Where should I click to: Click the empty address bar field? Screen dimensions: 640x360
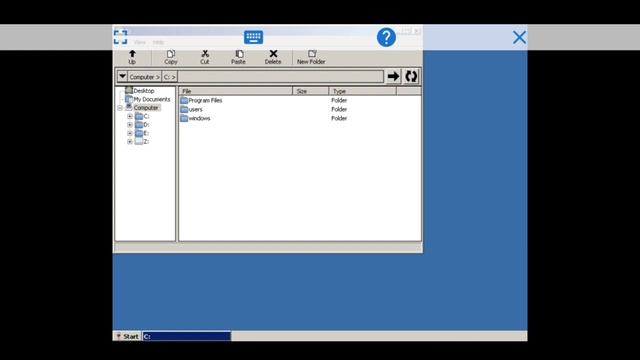point(280,77)
